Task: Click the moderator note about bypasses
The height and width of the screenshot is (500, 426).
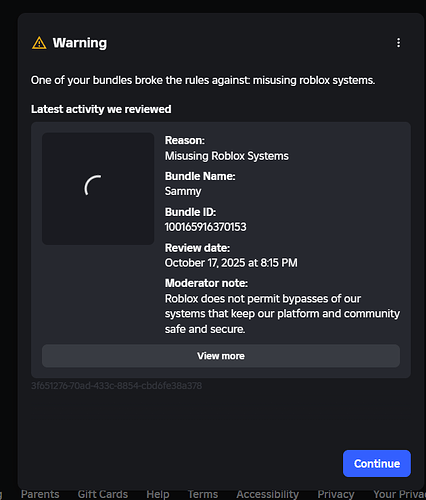Action: coord(282,314)
